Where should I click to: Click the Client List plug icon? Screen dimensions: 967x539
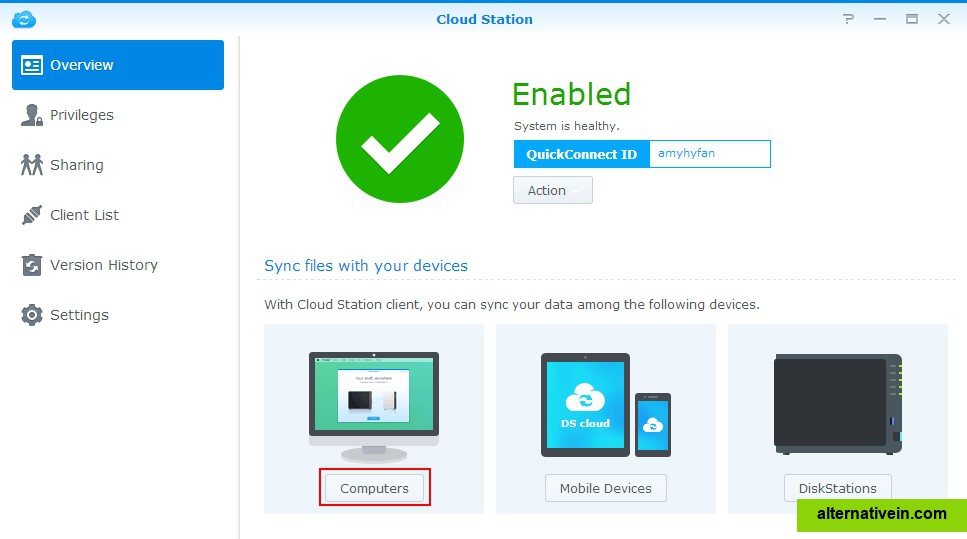click(x=31, y=215)
